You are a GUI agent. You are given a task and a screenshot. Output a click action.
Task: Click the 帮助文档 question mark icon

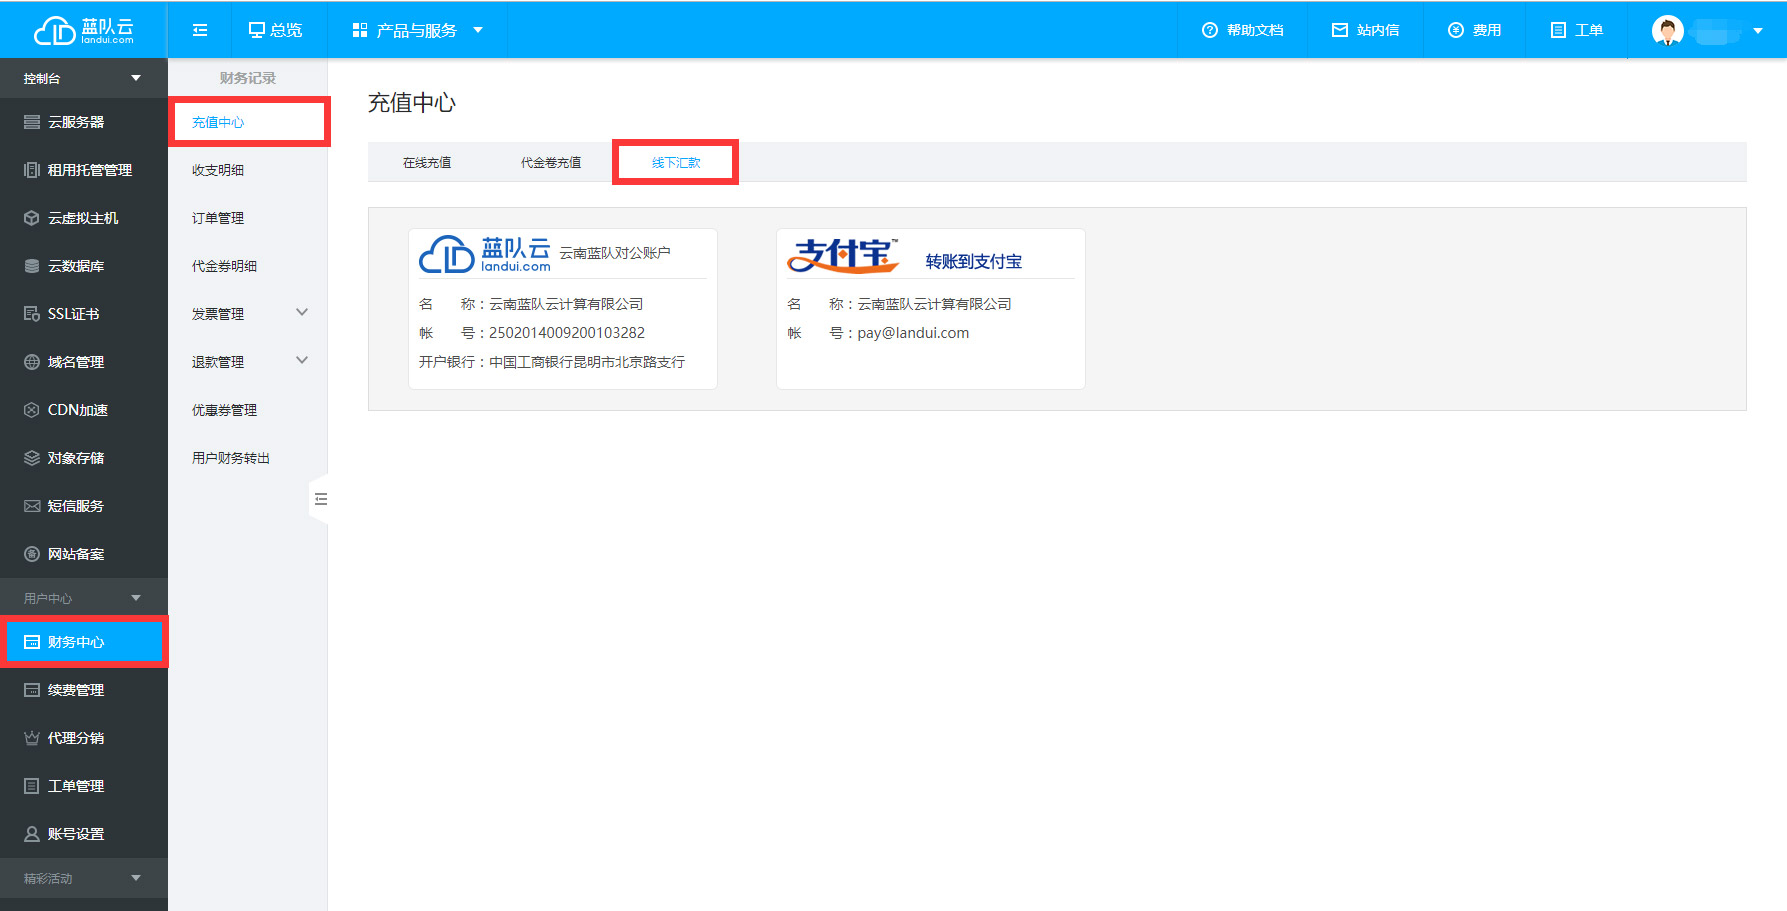(1210, 30)
